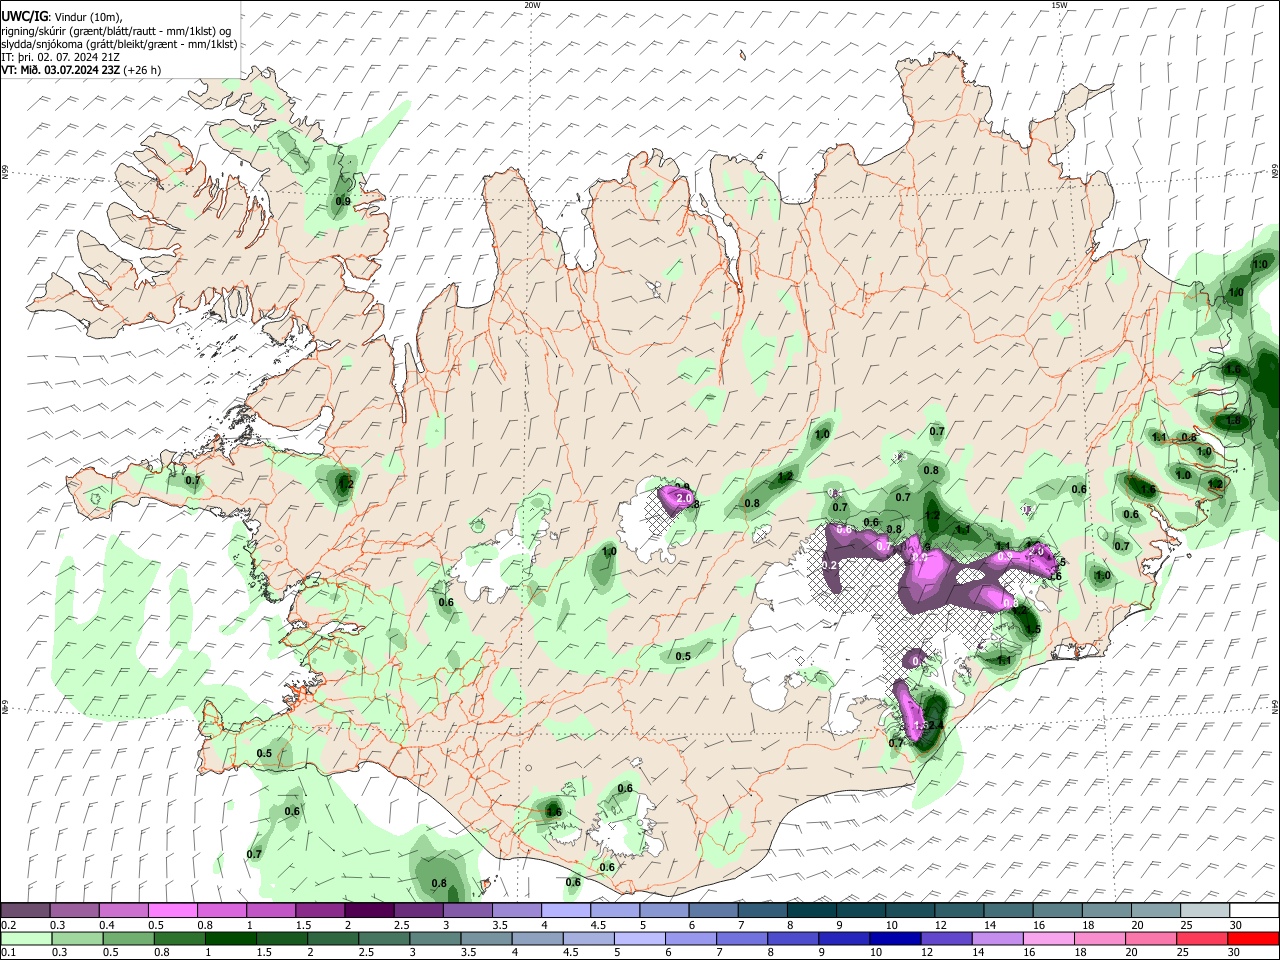Click the 'slydda/snjókoma' legend description line
Screen dimensions: 1280x960
coord(119,44)
